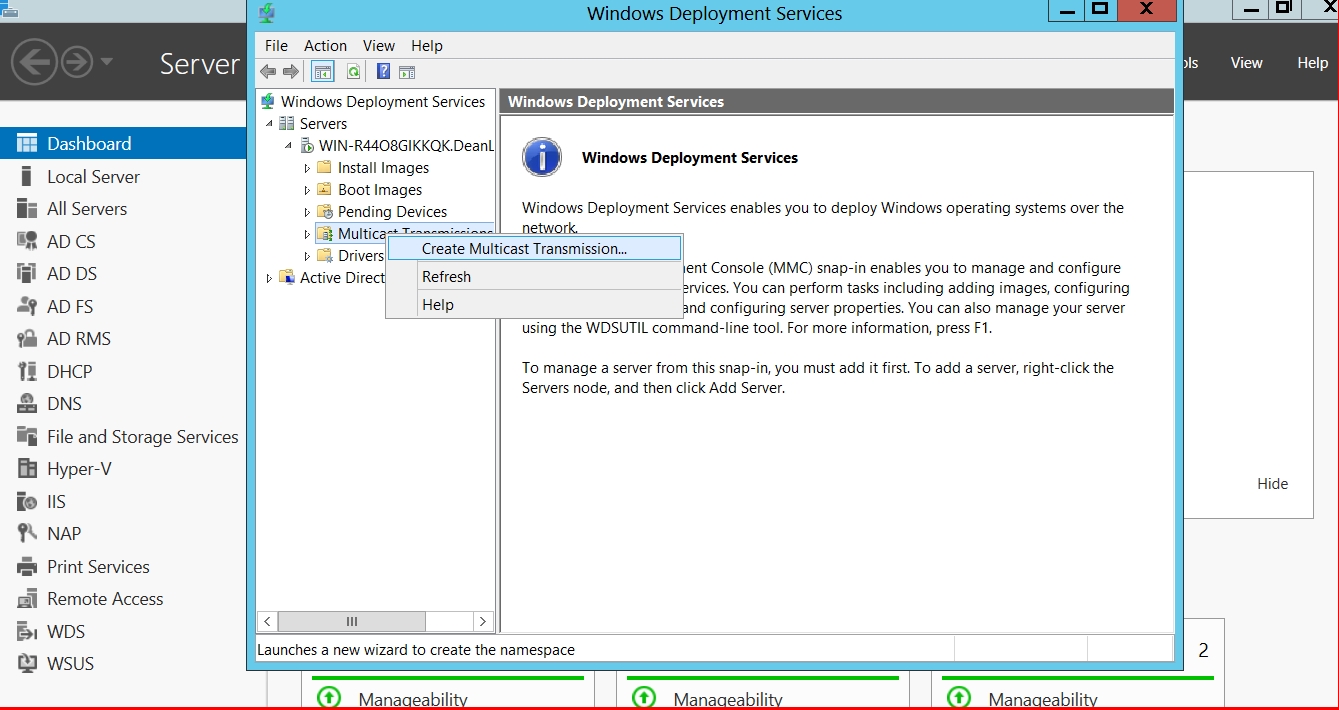Click Hide link in Server Manager
Screen dimensions: 1339x710
[1272, 484]
